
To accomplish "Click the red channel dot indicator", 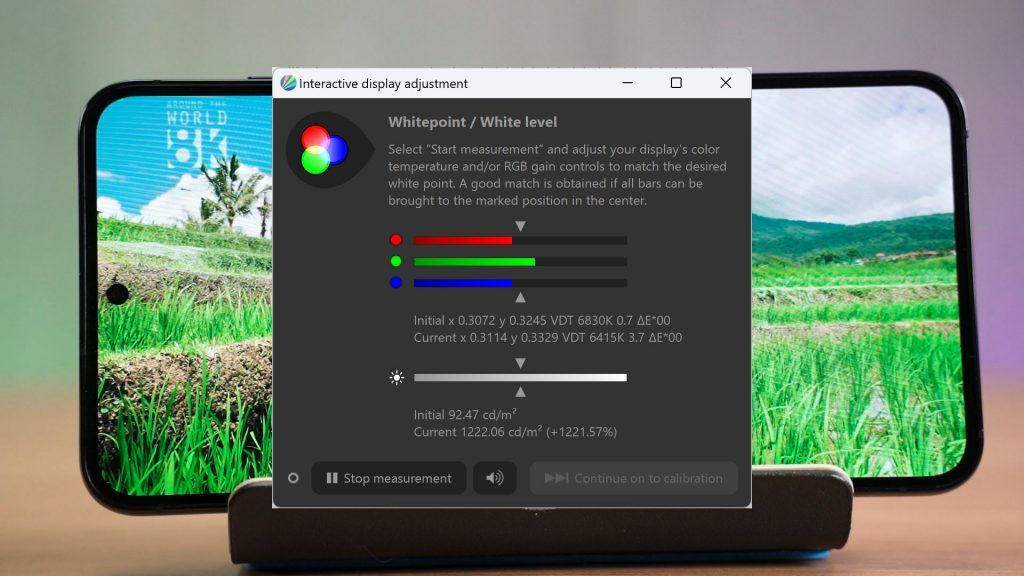I will 396,240.
